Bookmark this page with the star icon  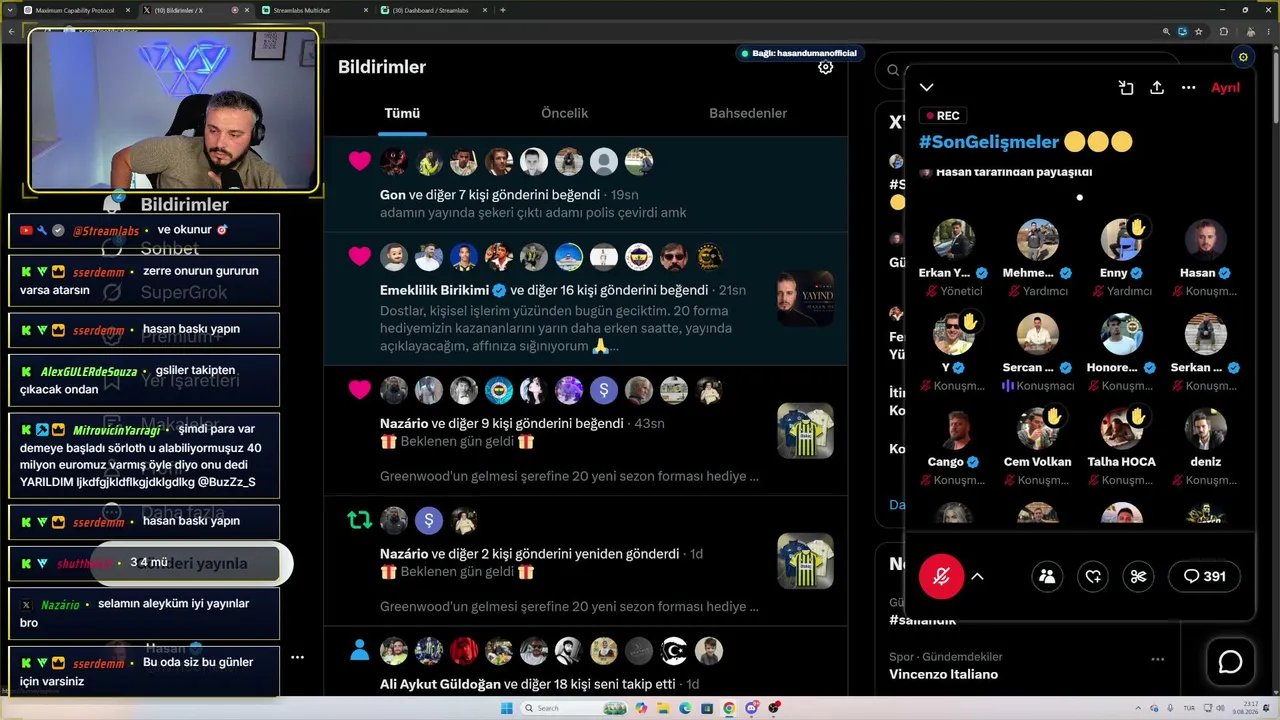pyautogui.click(x=1198, y=31)
